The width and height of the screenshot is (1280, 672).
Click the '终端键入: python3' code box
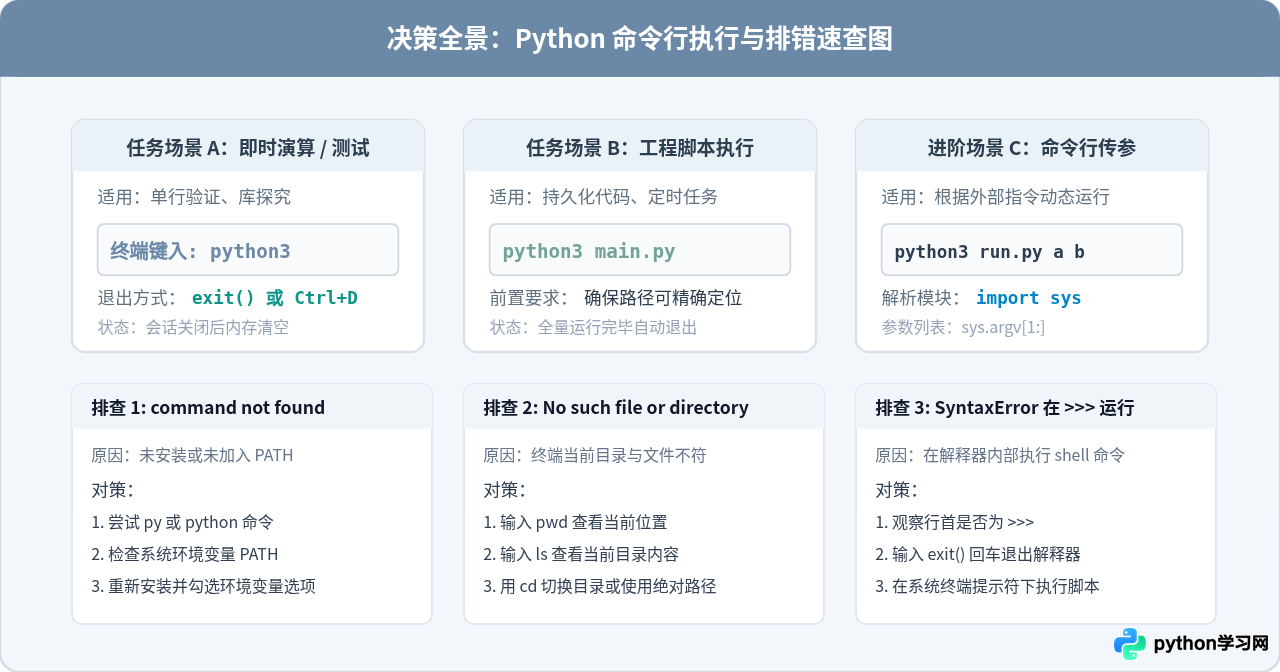pyautogui.click(x=248, y=250)
